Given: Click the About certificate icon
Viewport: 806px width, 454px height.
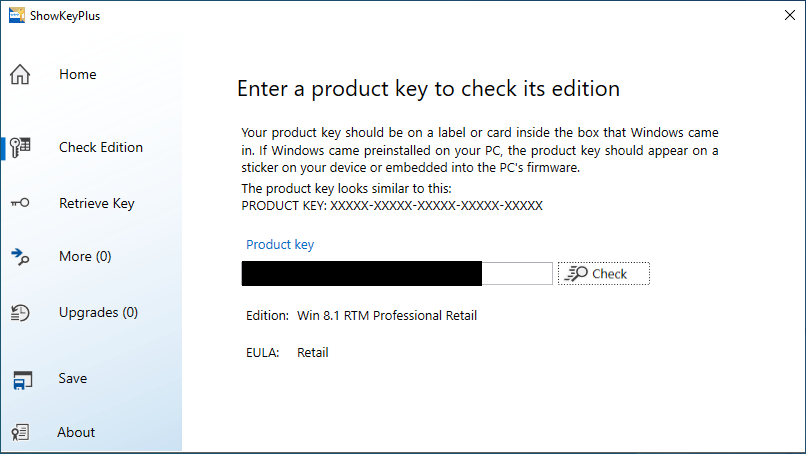Looking at the screenshot, I should pos(20,432).
